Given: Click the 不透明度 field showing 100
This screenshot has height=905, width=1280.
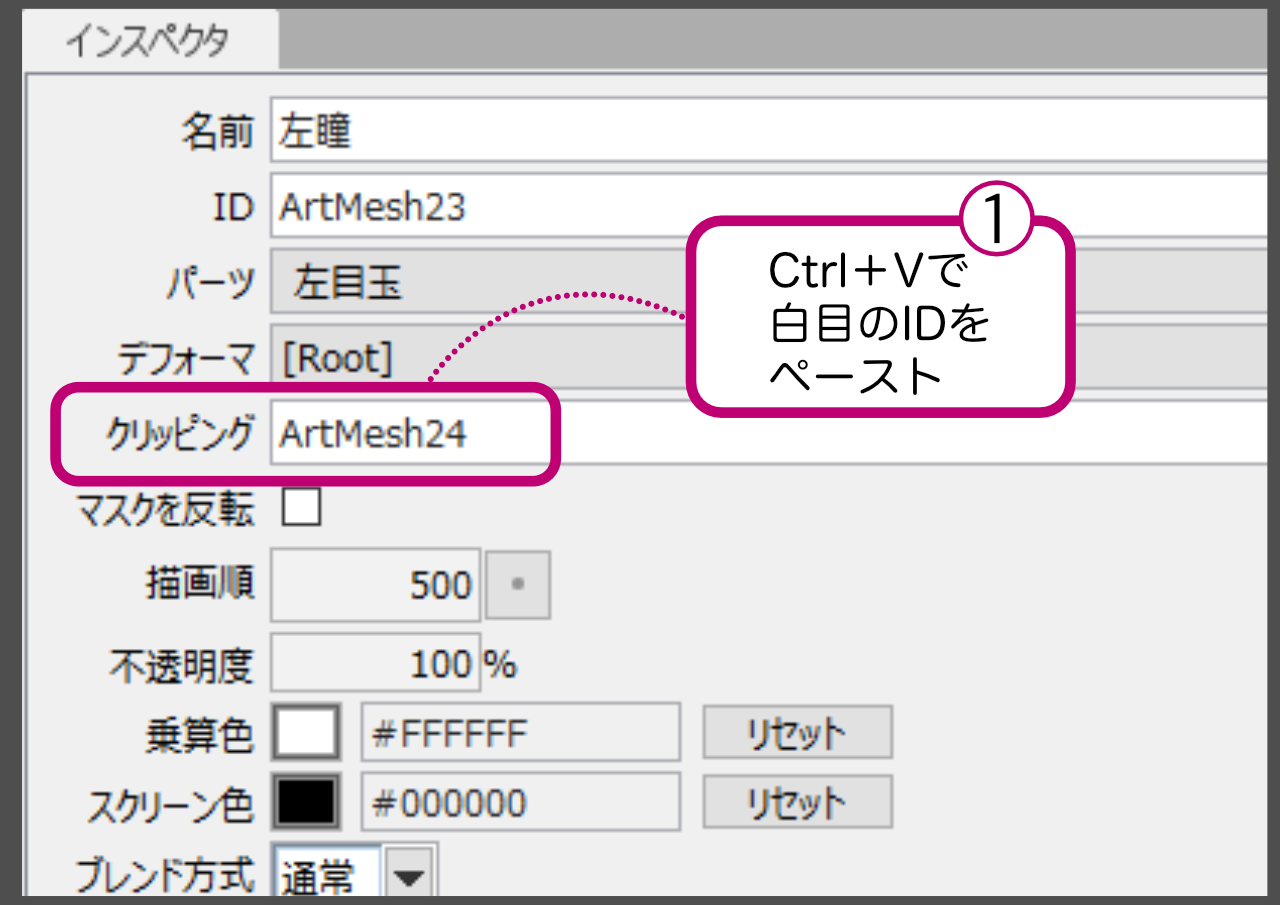Looking at the screenshot, I should click(376, 664).
